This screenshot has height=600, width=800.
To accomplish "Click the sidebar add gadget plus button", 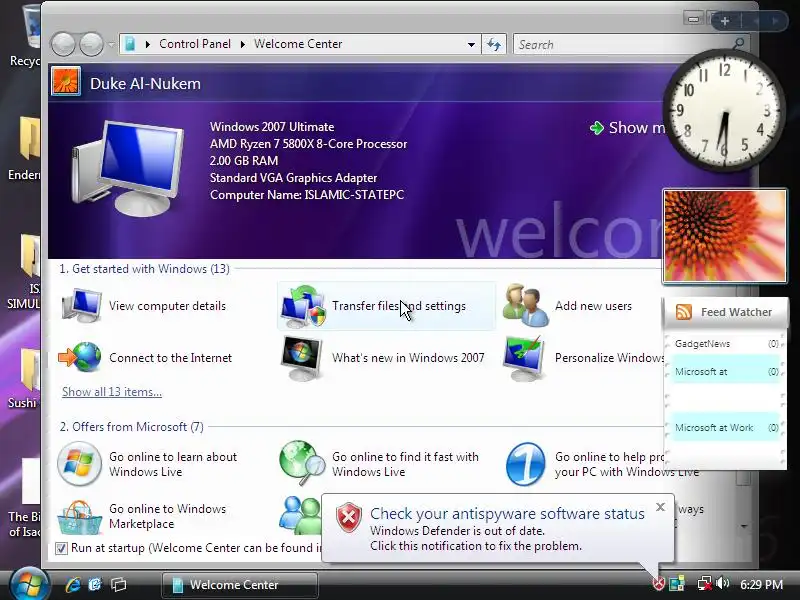I will [x=725, y=21].
